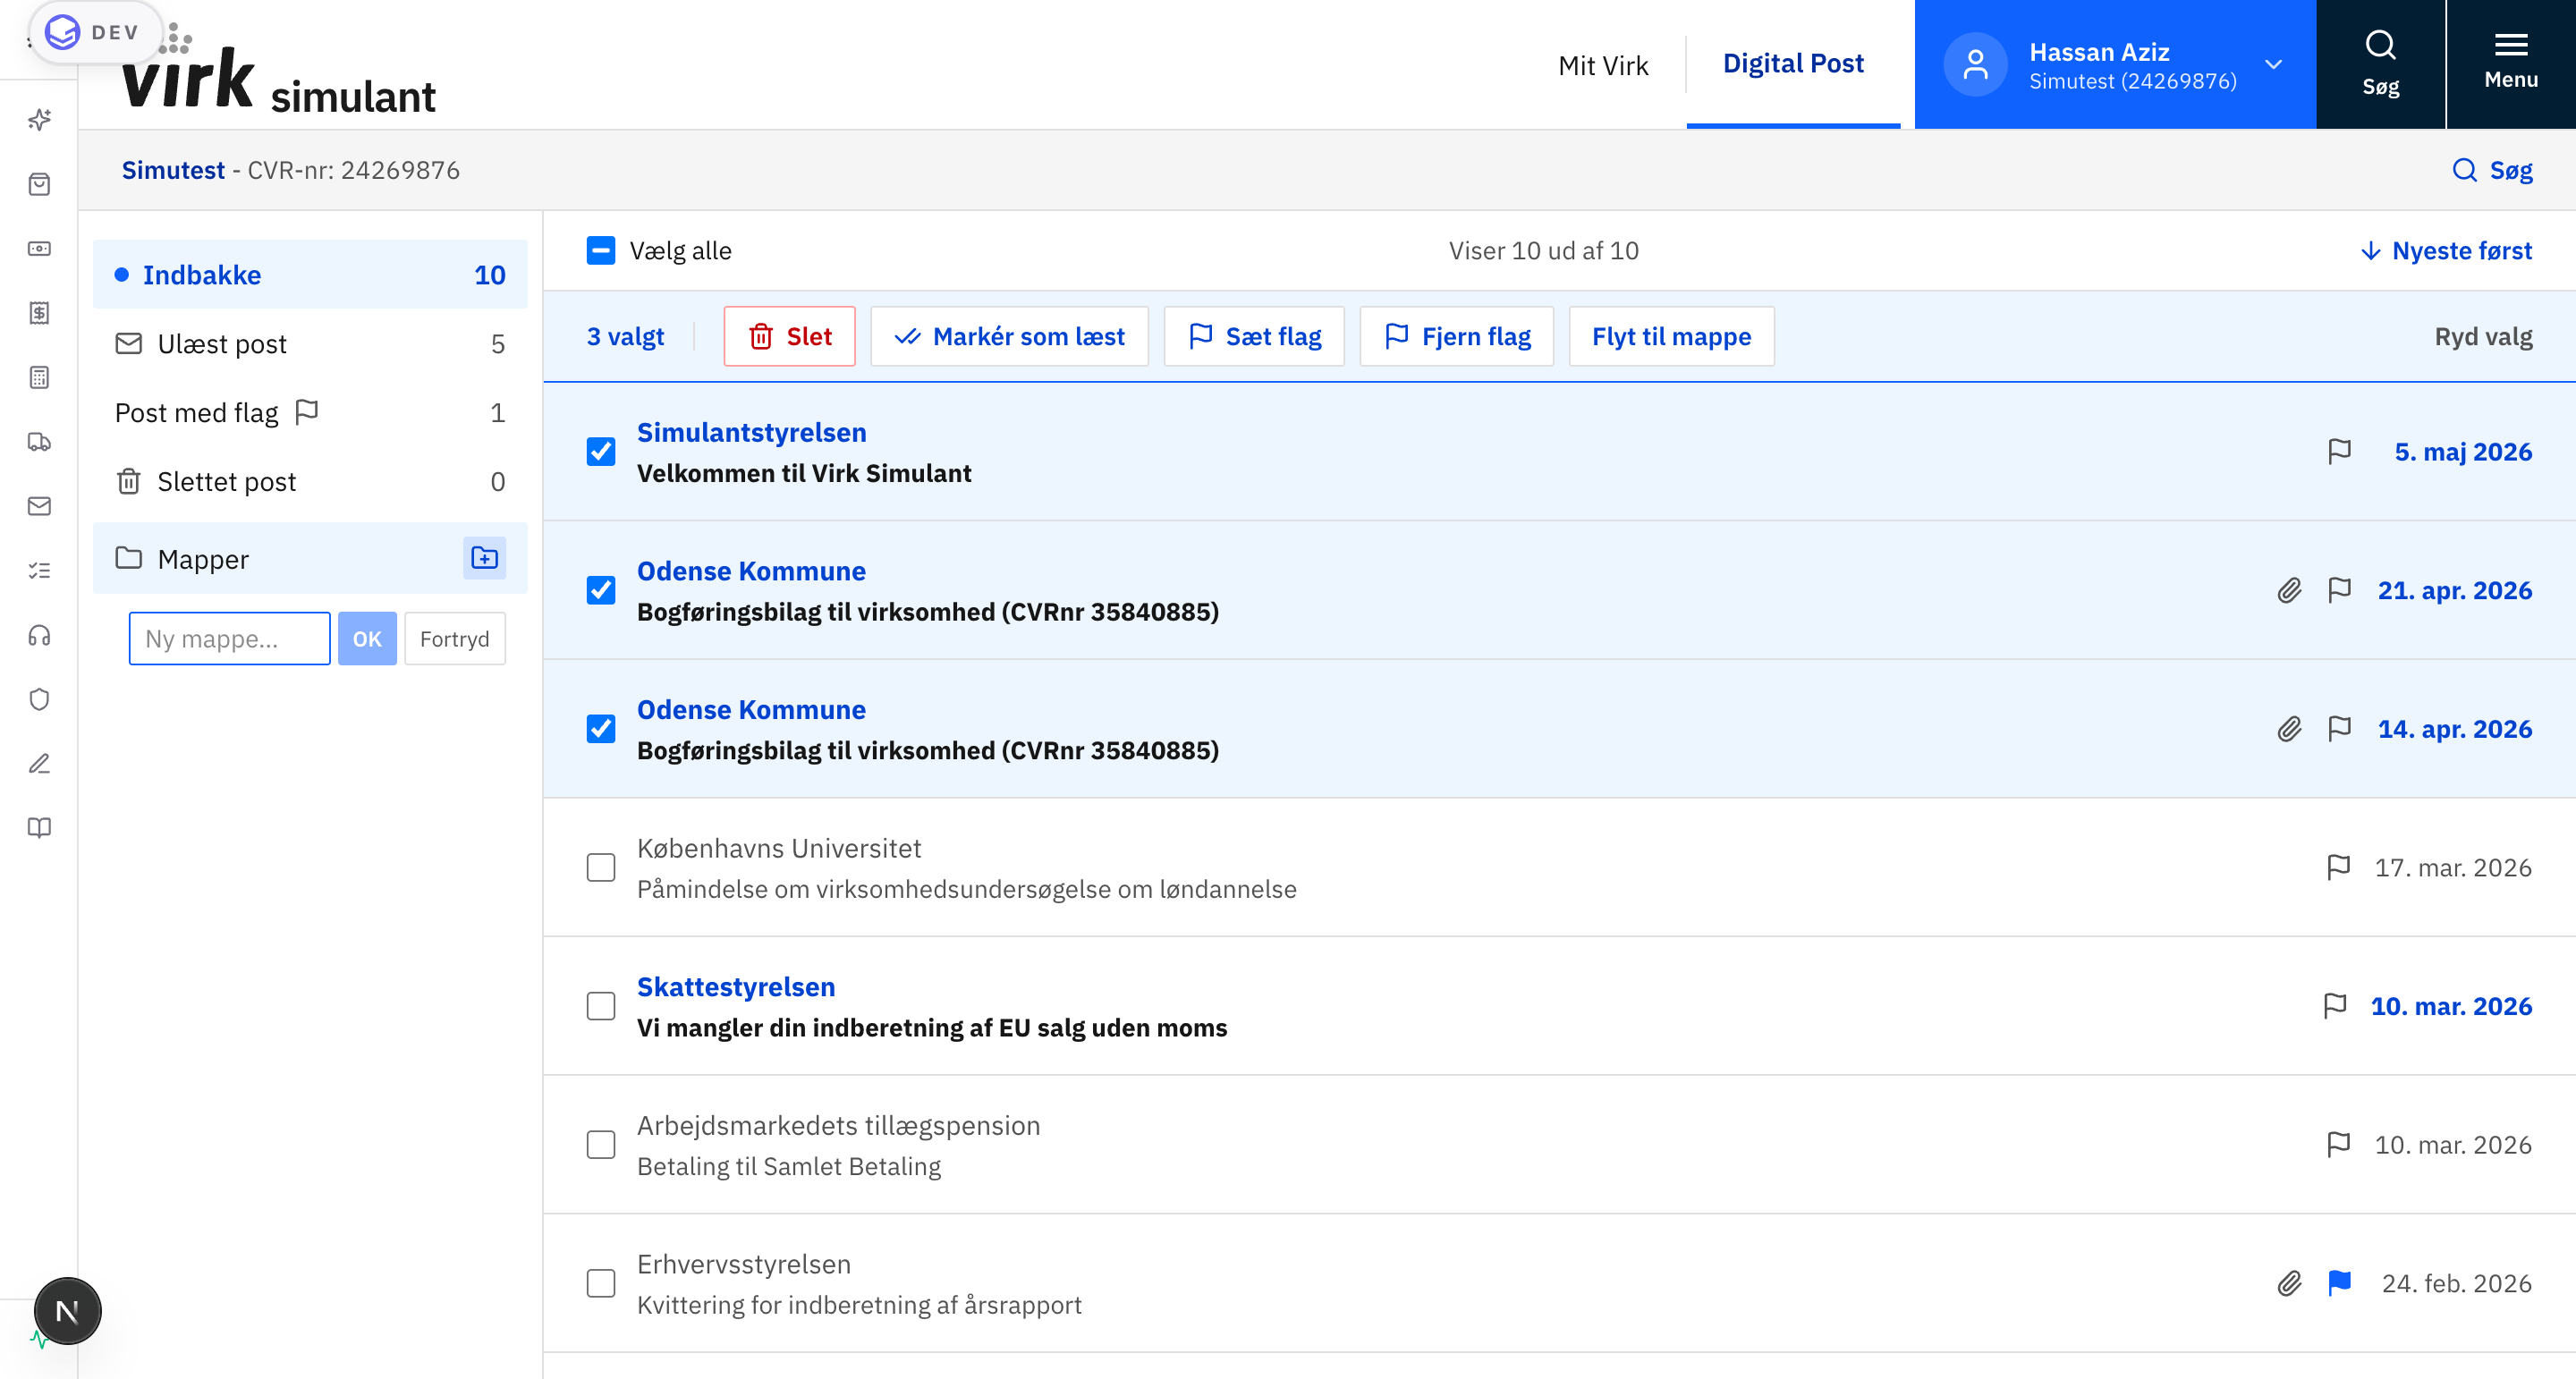
Task: Click the Fjern flag button
Action: tap(1456, 336)
